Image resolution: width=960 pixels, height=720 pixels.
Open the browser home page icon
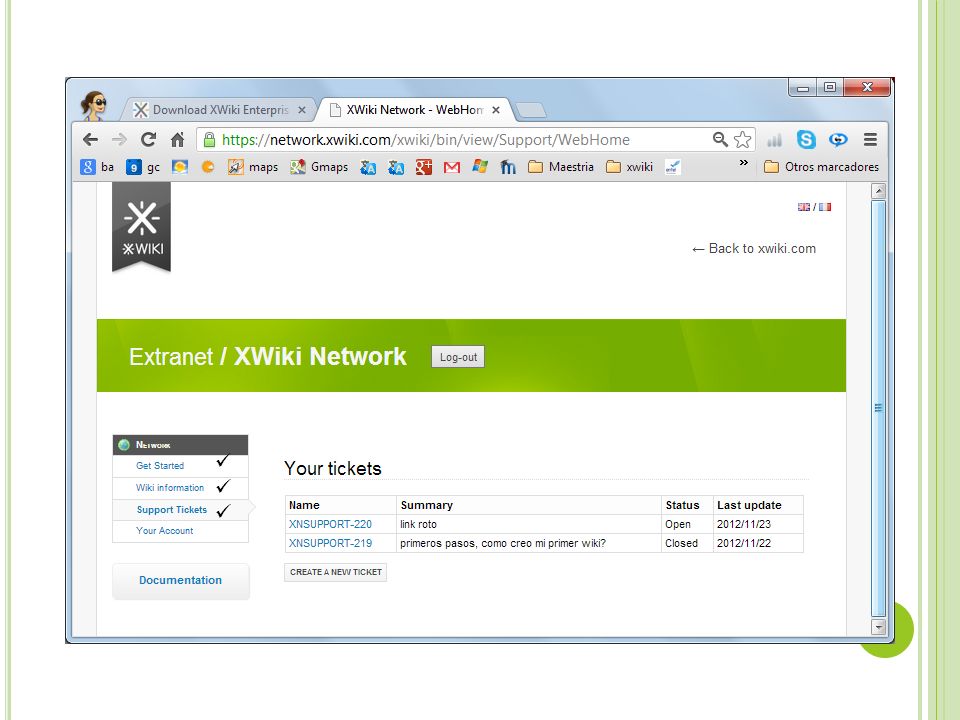click(x=178, y=140)
